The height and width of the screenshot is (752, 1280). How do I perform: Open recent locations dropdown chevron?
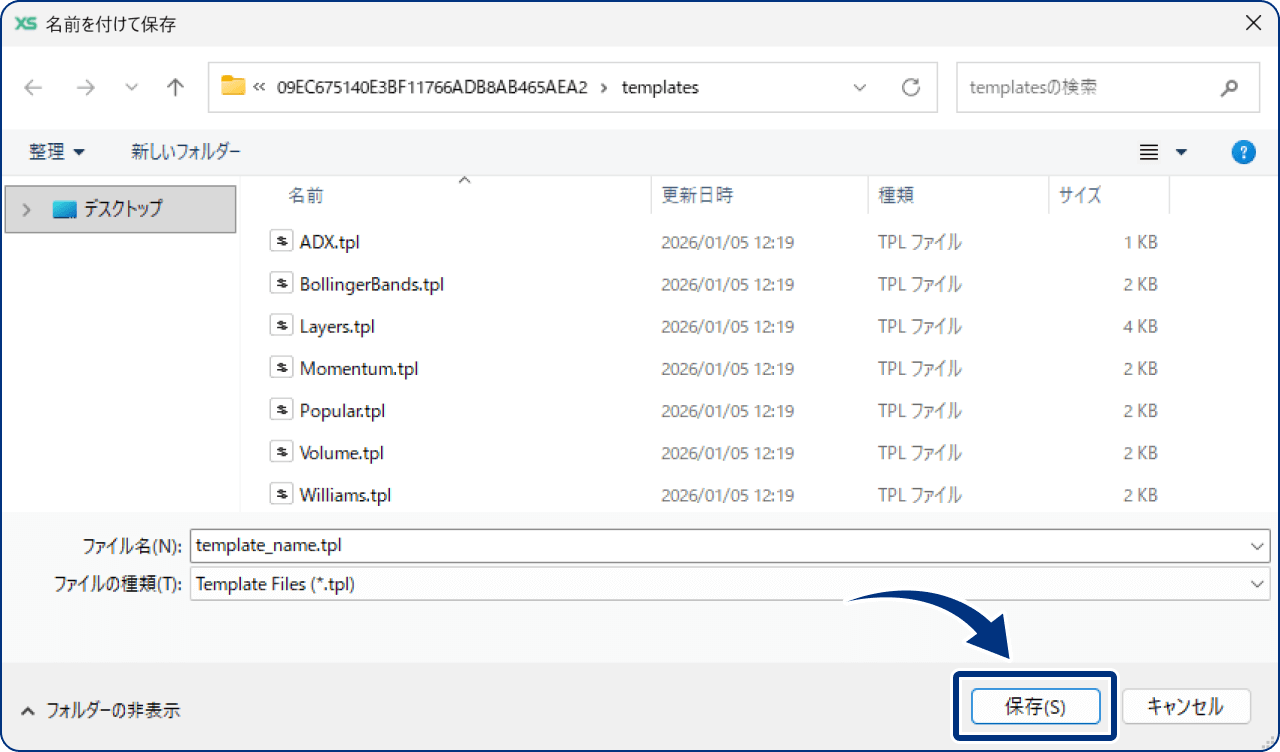point(131,87)
